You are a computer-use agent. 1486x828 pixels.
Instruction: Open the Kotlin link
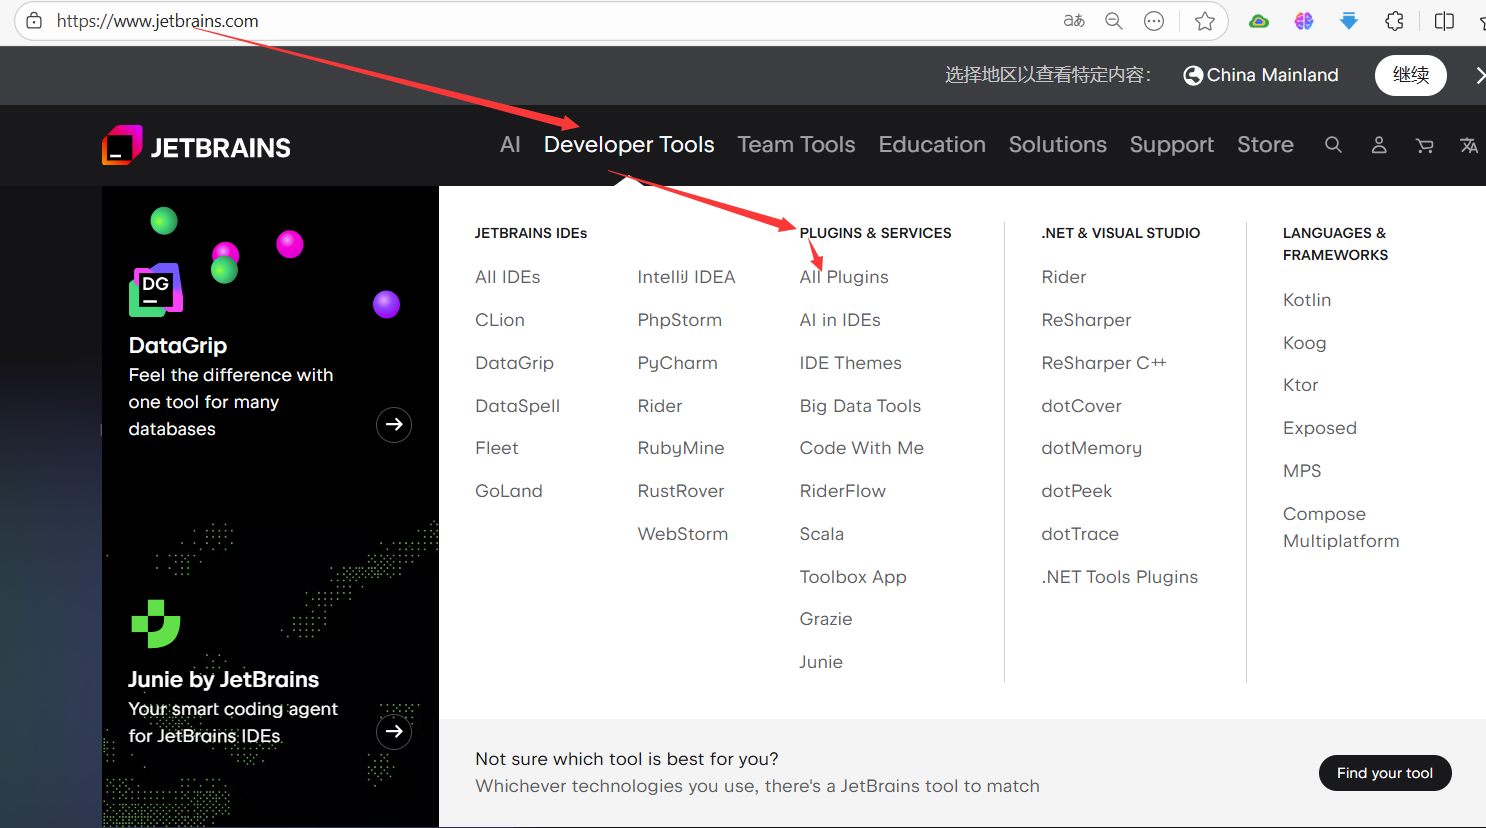pyautogui.click(x=1307, y=300)
